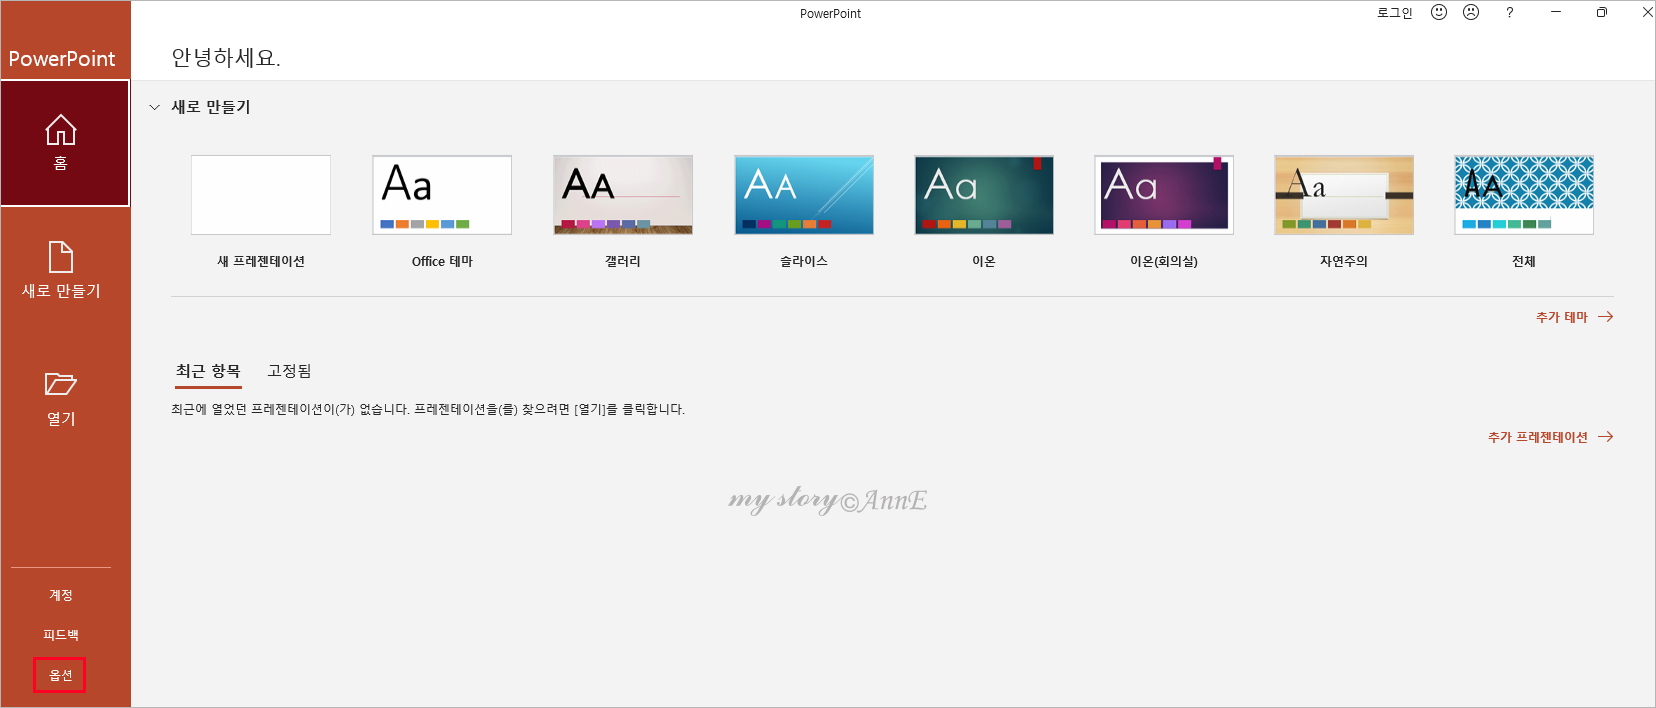Click the 새로 만들기 sidebar page icon

click(x=61, y=257)
